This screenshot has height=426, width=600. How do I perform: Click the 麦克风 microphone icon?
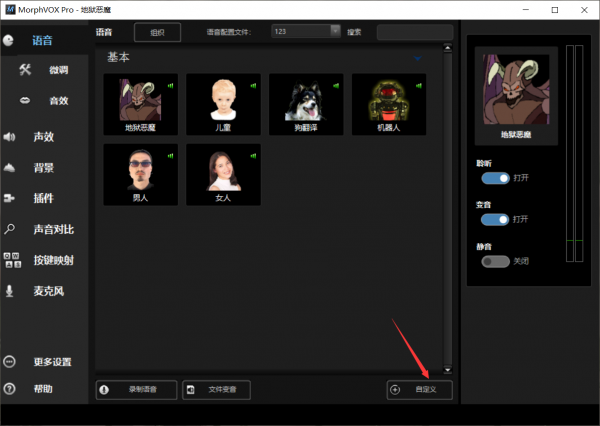(x=10, y=291)
